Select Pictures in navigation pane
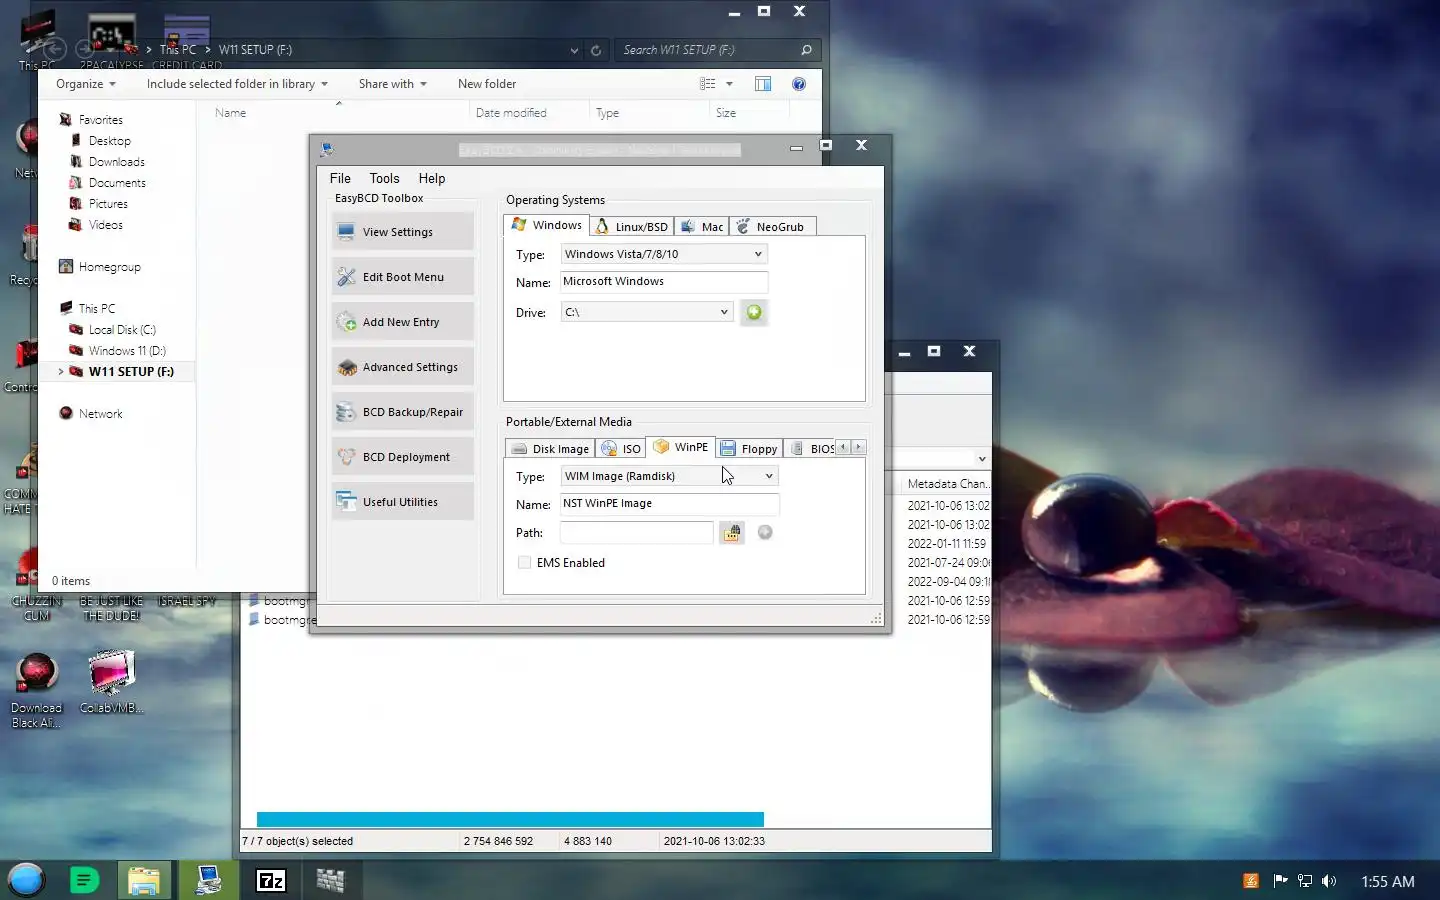1440x900 pixels. tap(108, 204)
